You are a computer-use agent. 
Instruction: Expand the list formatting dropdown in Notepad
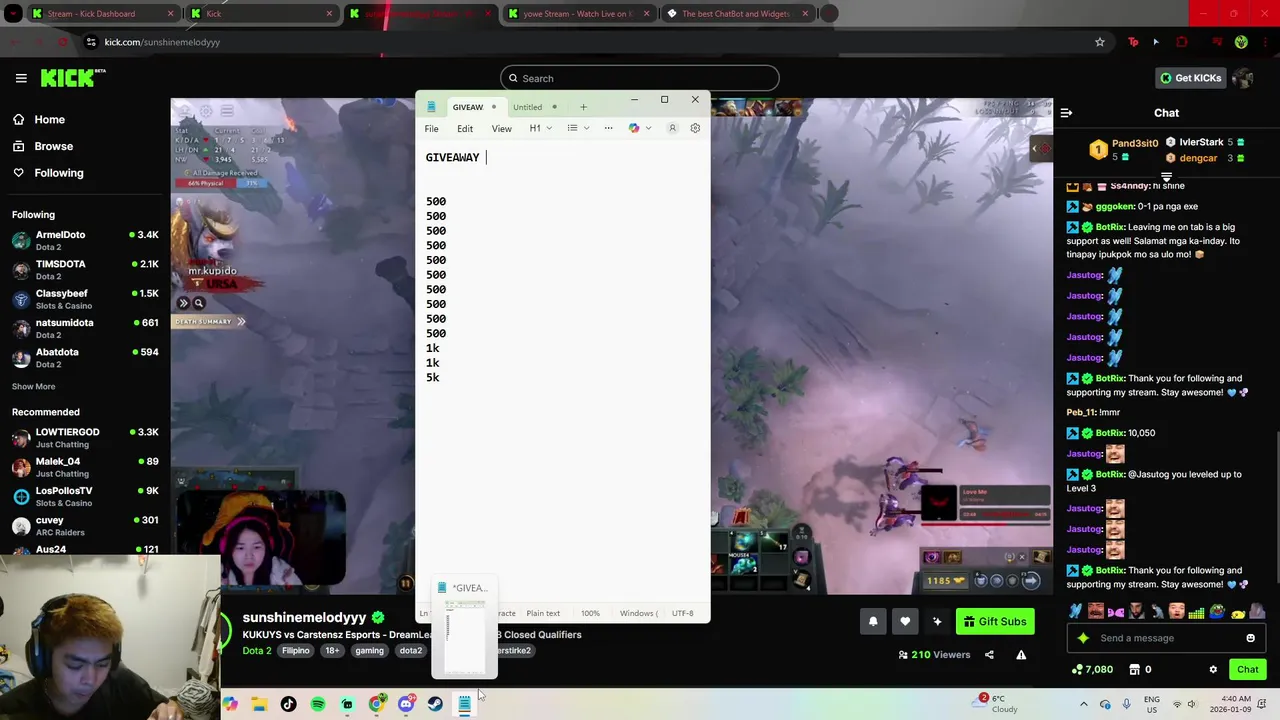[x=578, y=128]
